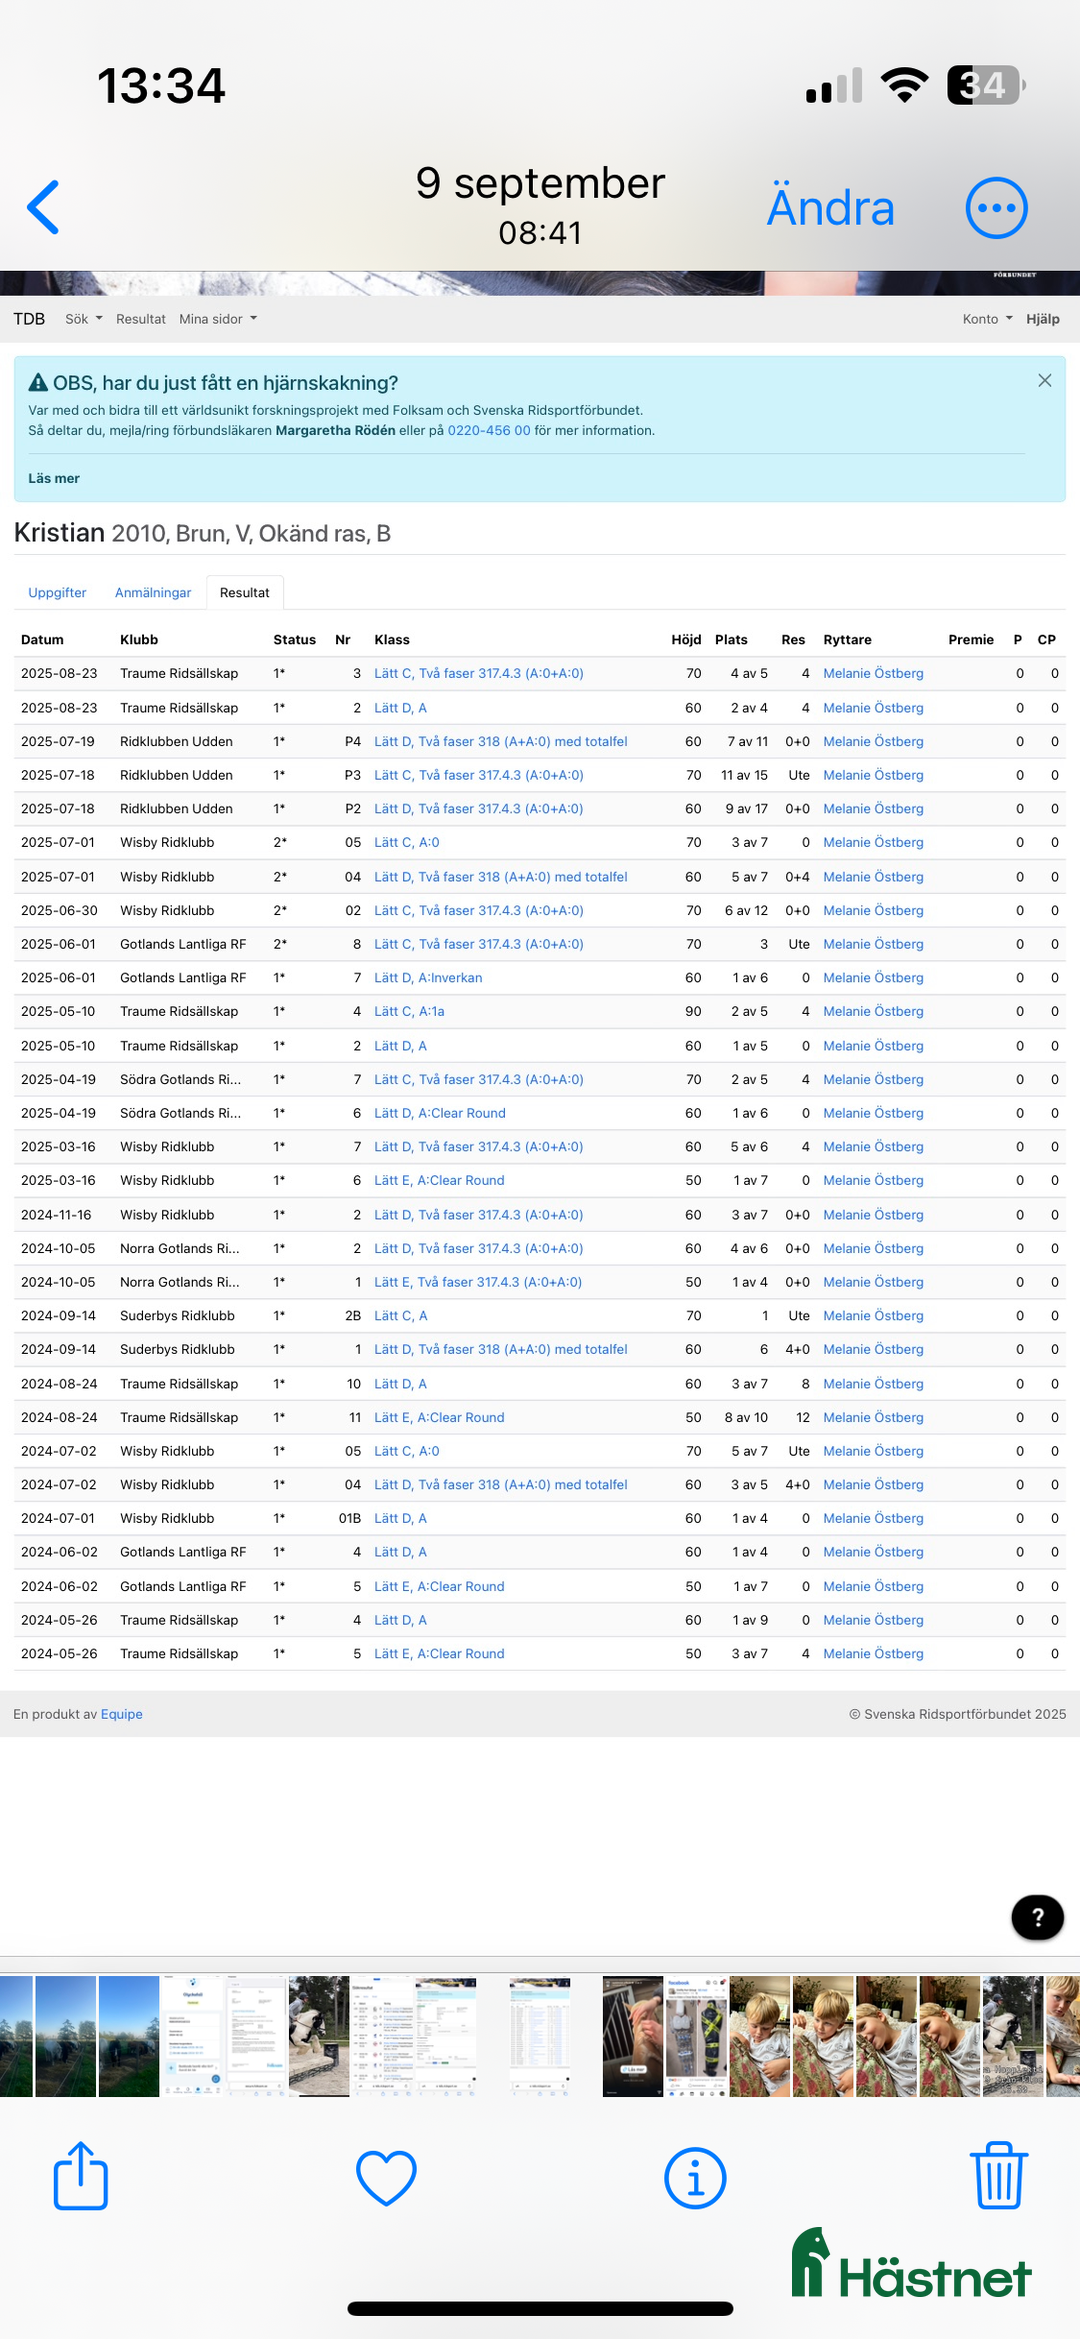Image resolution: width=1080 pixels, height=2339 pixels.
Task: Open the more options ellipsis menu
Action: (996, 208)
